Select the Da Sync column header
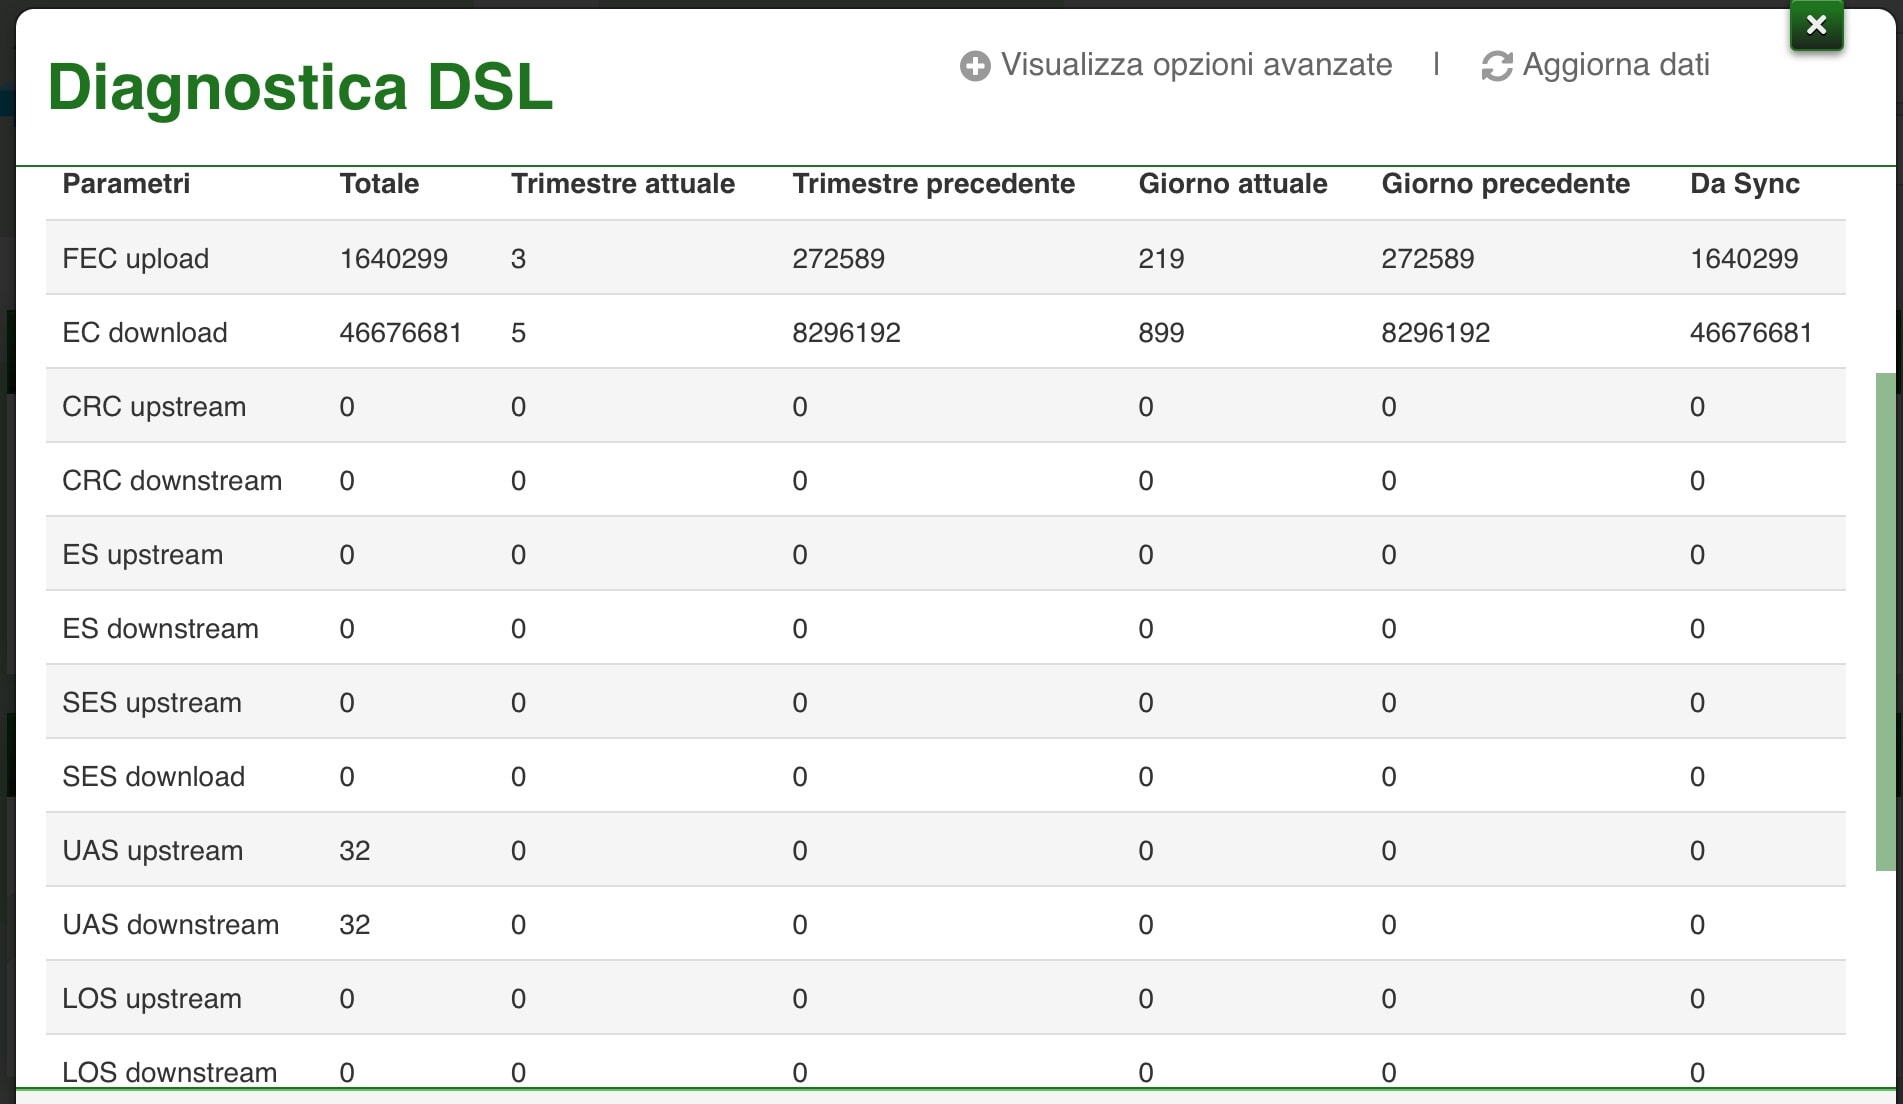The image size is (1903, 1104). tap(1744, 184)
